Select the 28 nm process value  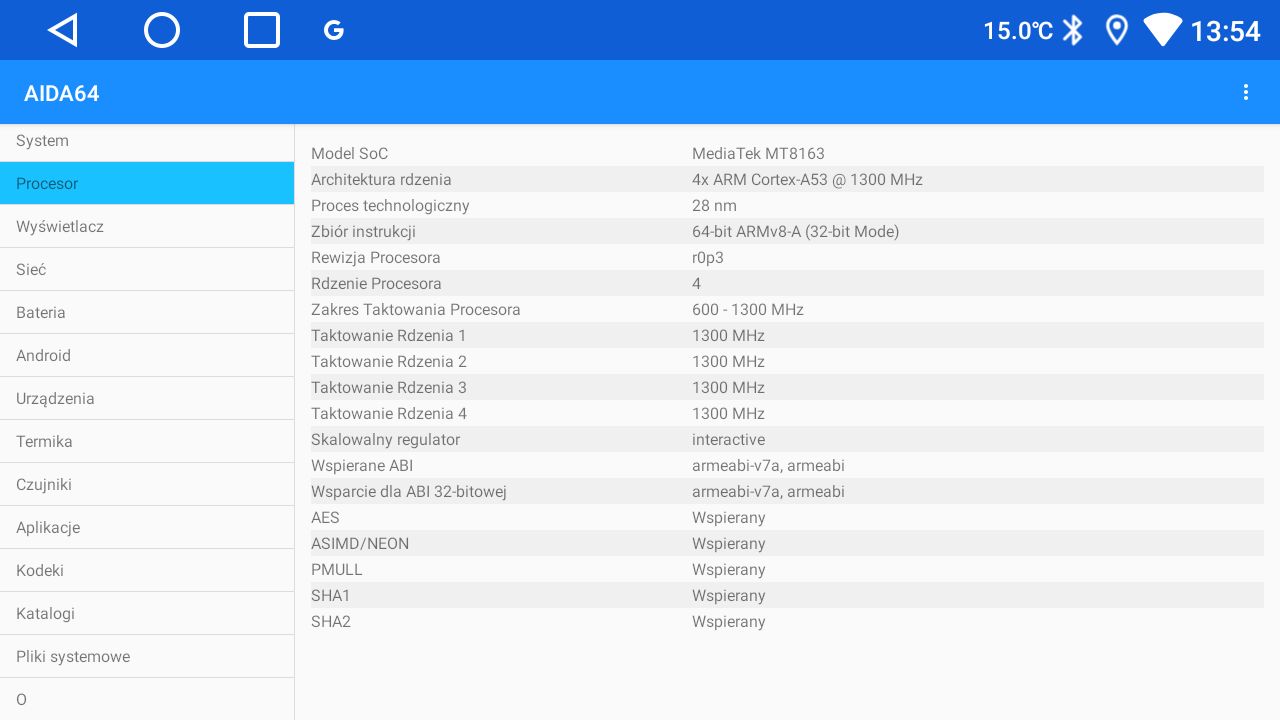point(714,205)
